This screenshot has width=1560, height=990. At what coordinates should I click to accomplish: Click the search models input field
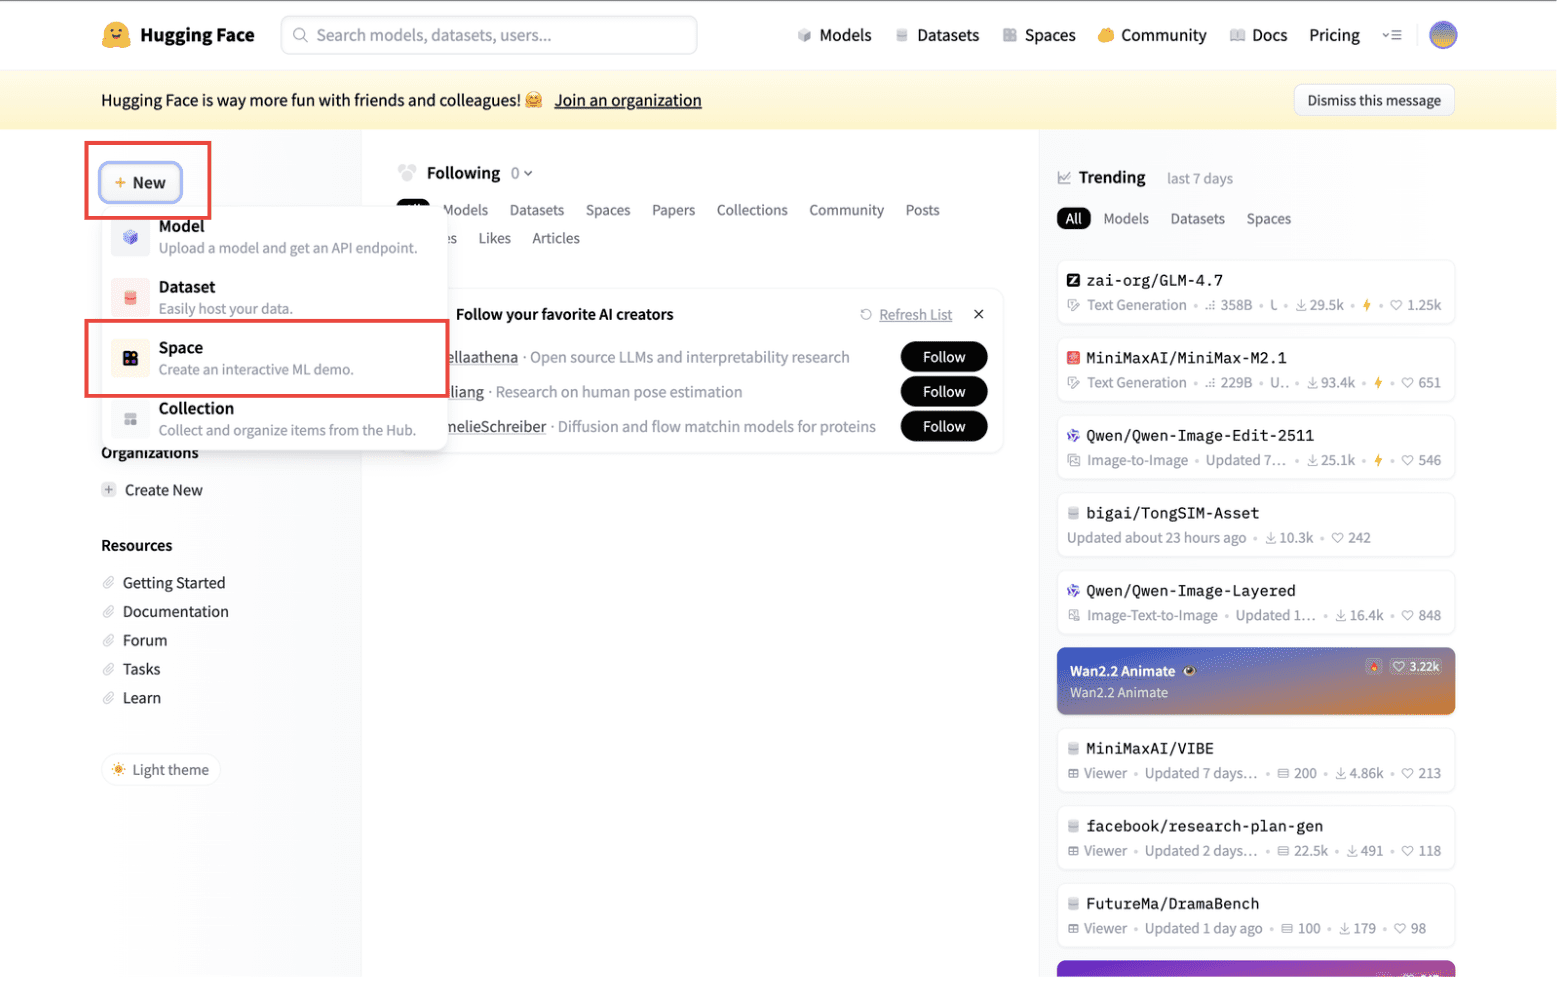tap(490, 35)
